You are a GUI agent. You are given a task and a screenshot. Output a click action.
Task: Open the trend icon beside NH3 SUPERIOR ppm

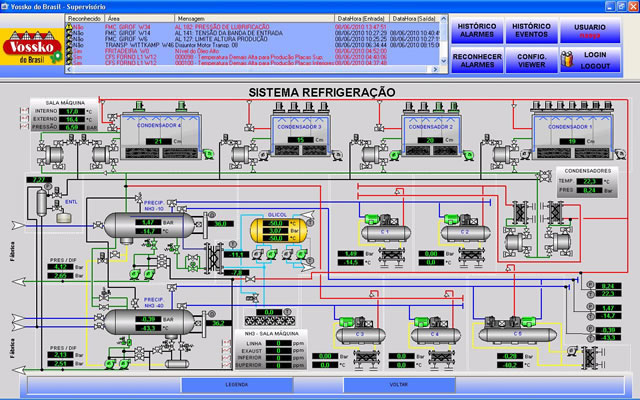coord(227,364)
